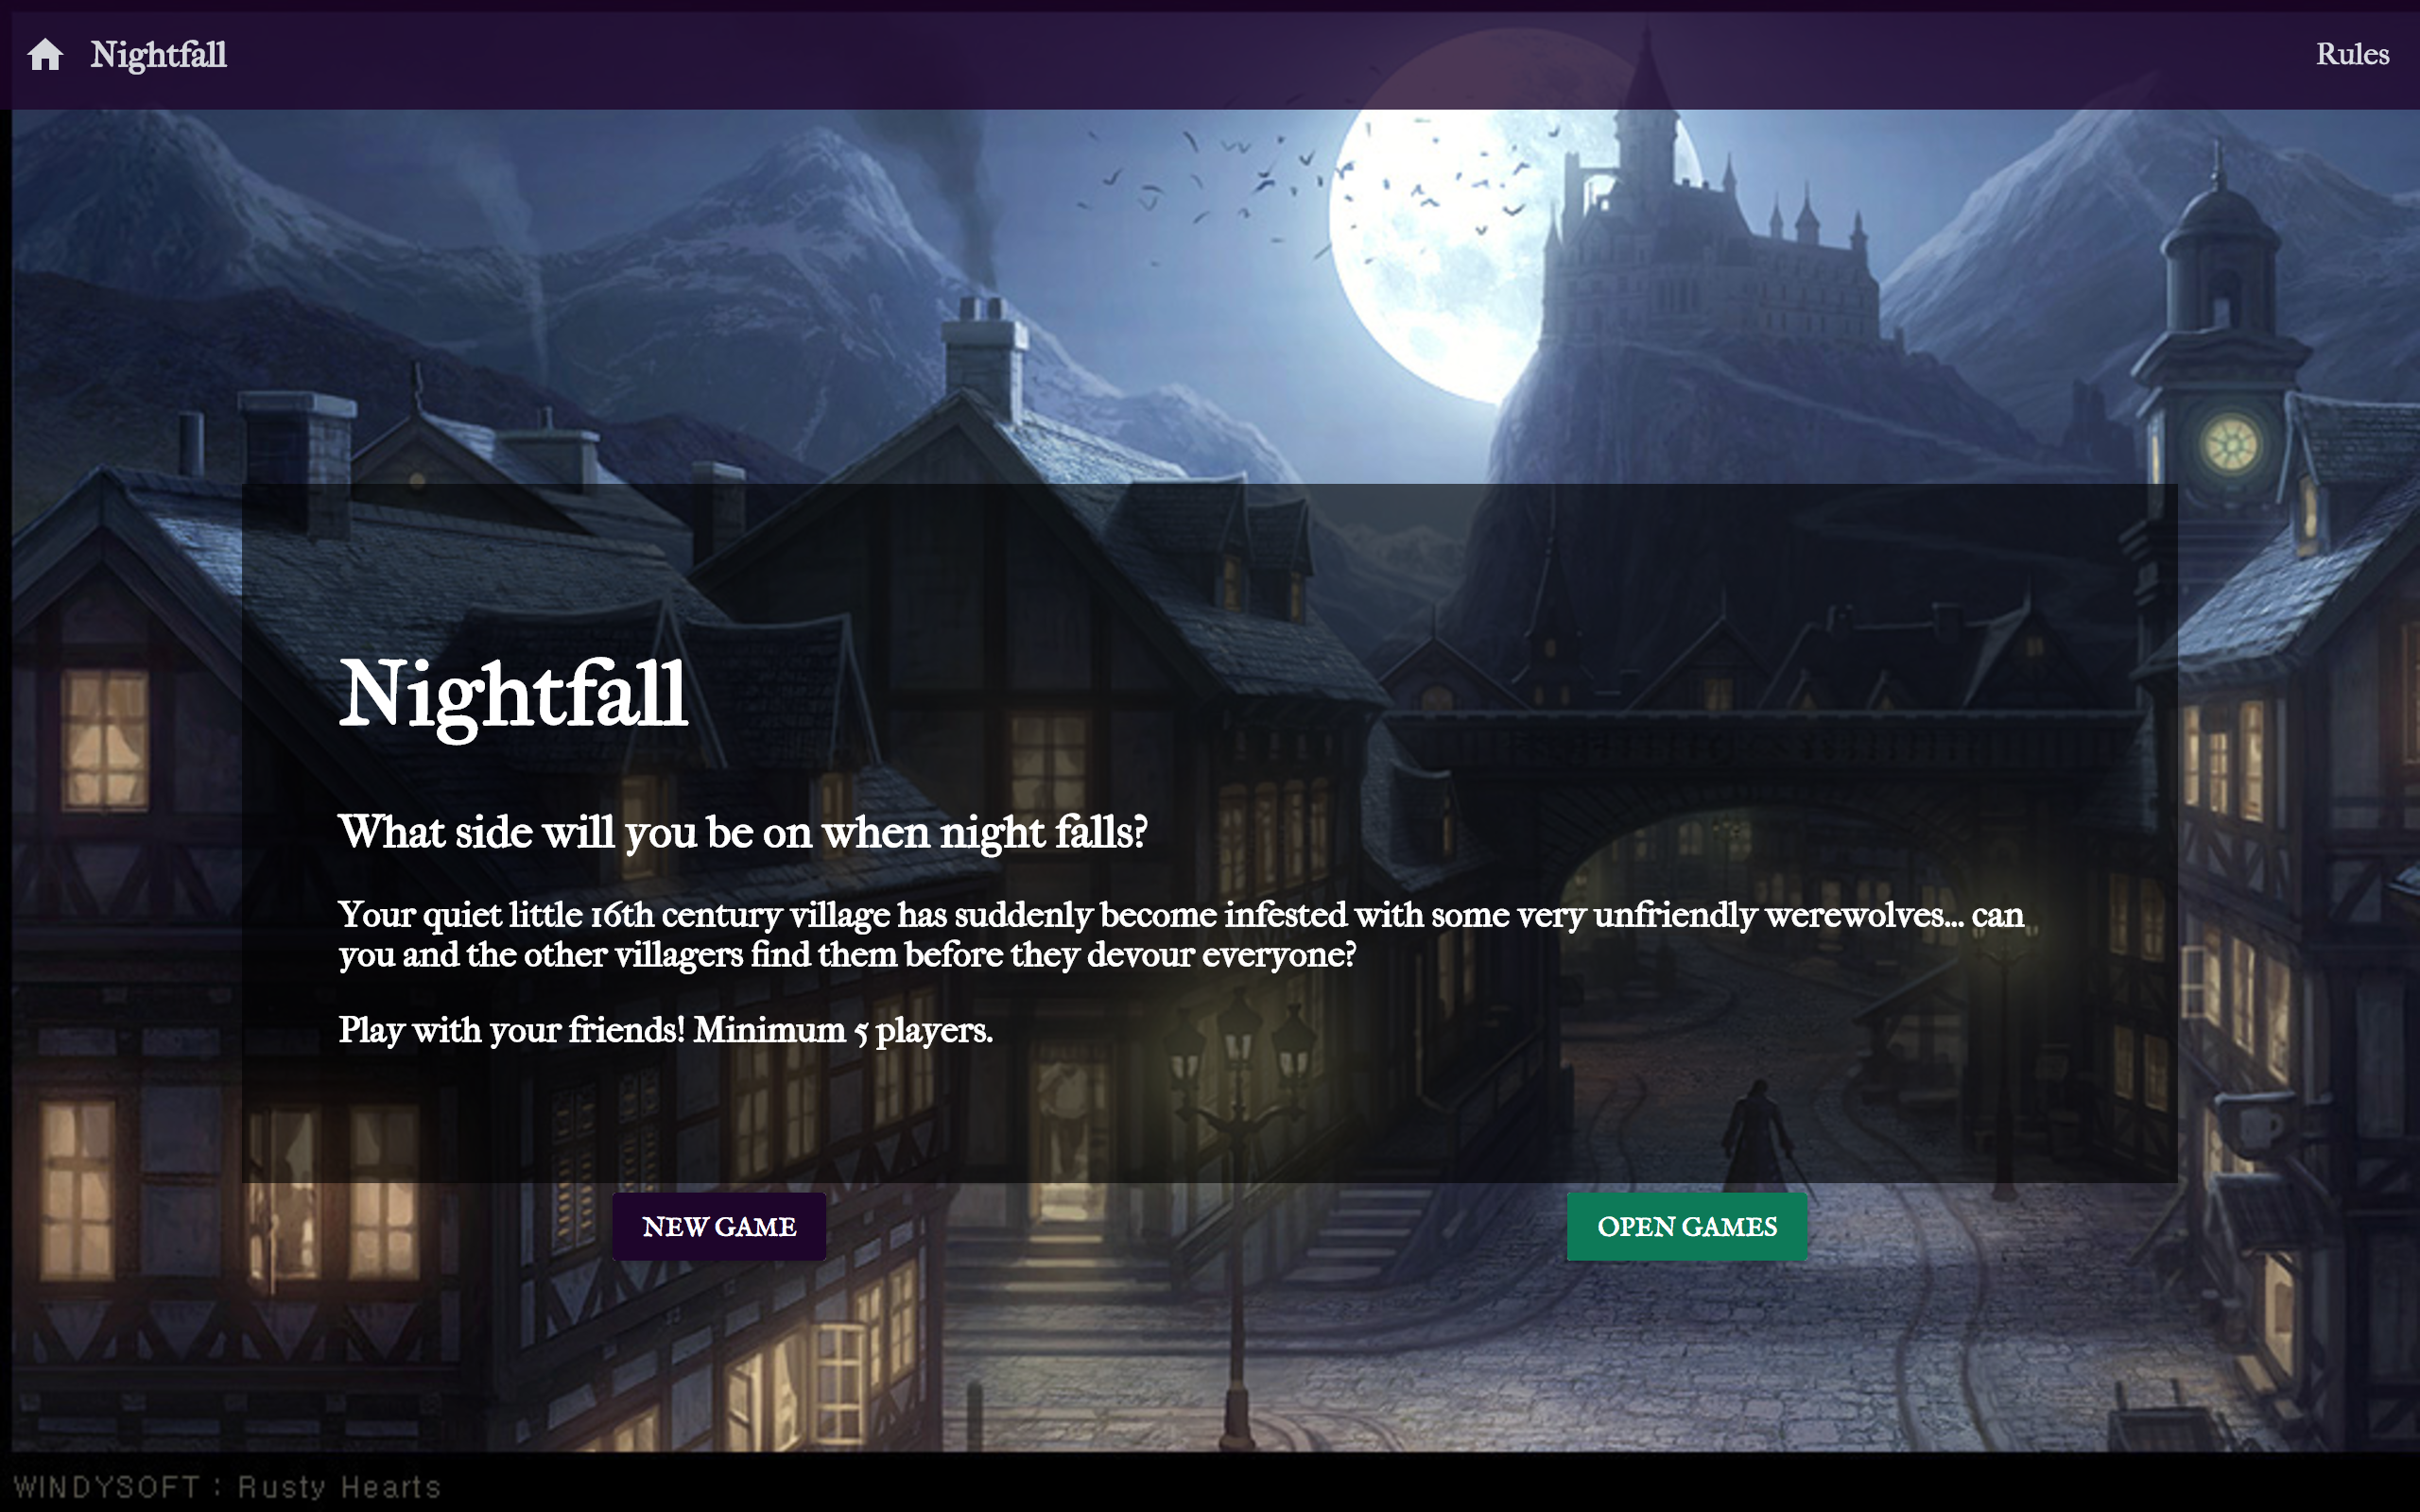The height and width of the screenshot is (1512, 2420).
Task: Browse lobbies via the OPEN GAMES button
Action: tap(1686, 1226)
